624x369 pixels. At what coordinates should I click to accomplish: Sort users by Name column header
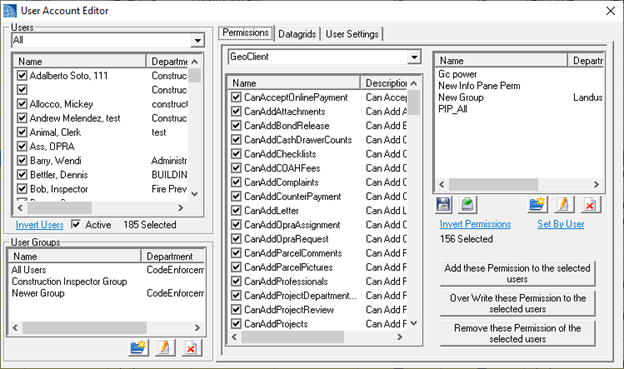pos(80,61)
